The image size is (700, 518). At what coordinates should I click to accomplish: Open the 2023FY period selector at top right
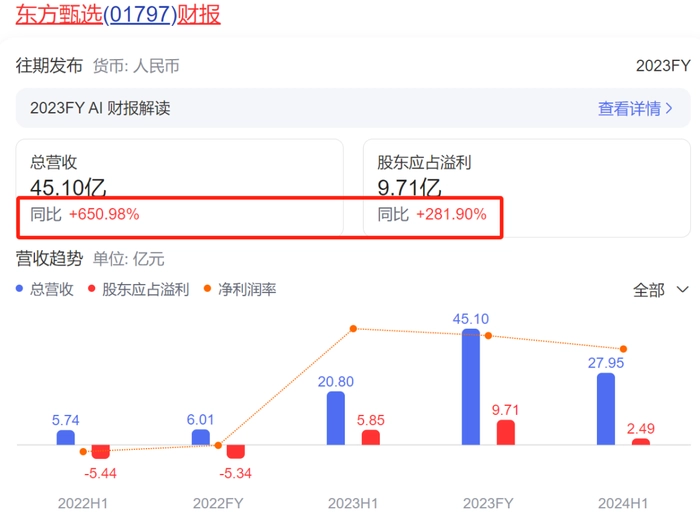point(663,66)
